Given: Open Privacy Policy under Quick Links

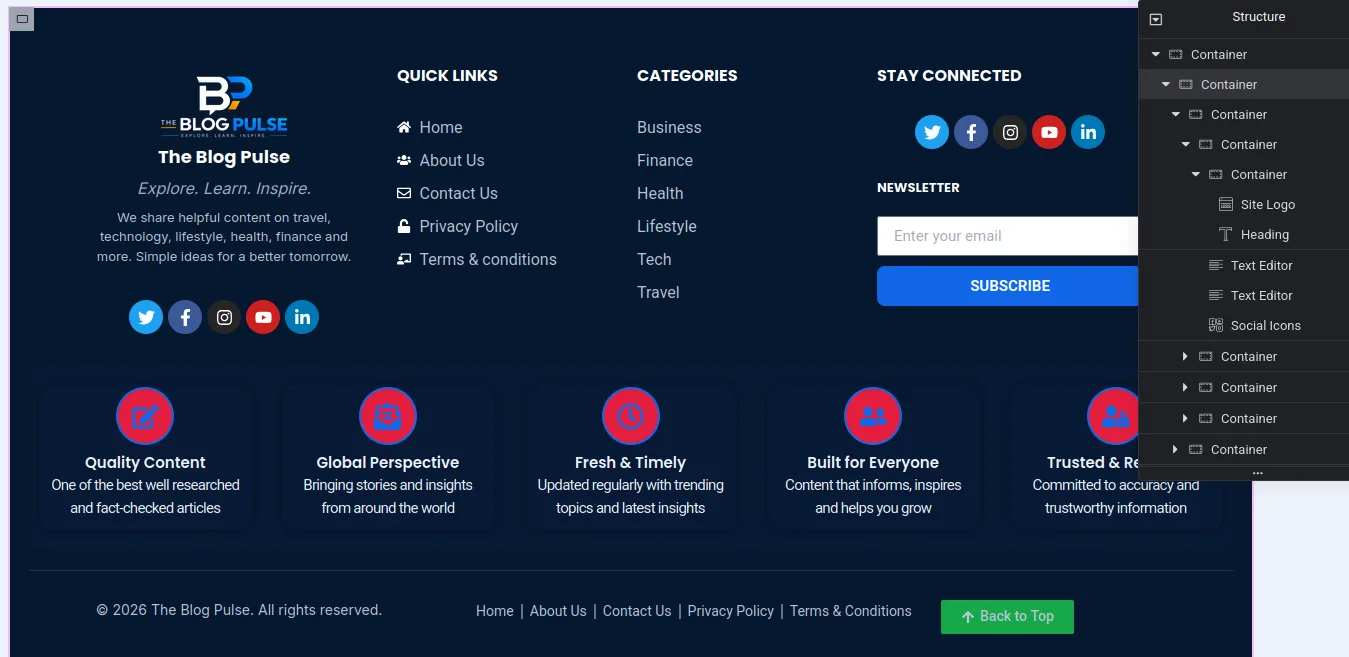Looking at the screenshot, I should [469, 226].
